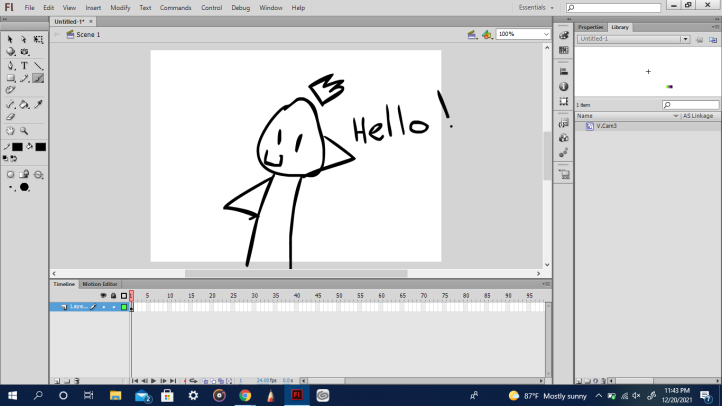Choose the Eraser tool
The width and height of the screenshot is (722, 406).
(11, 116)
